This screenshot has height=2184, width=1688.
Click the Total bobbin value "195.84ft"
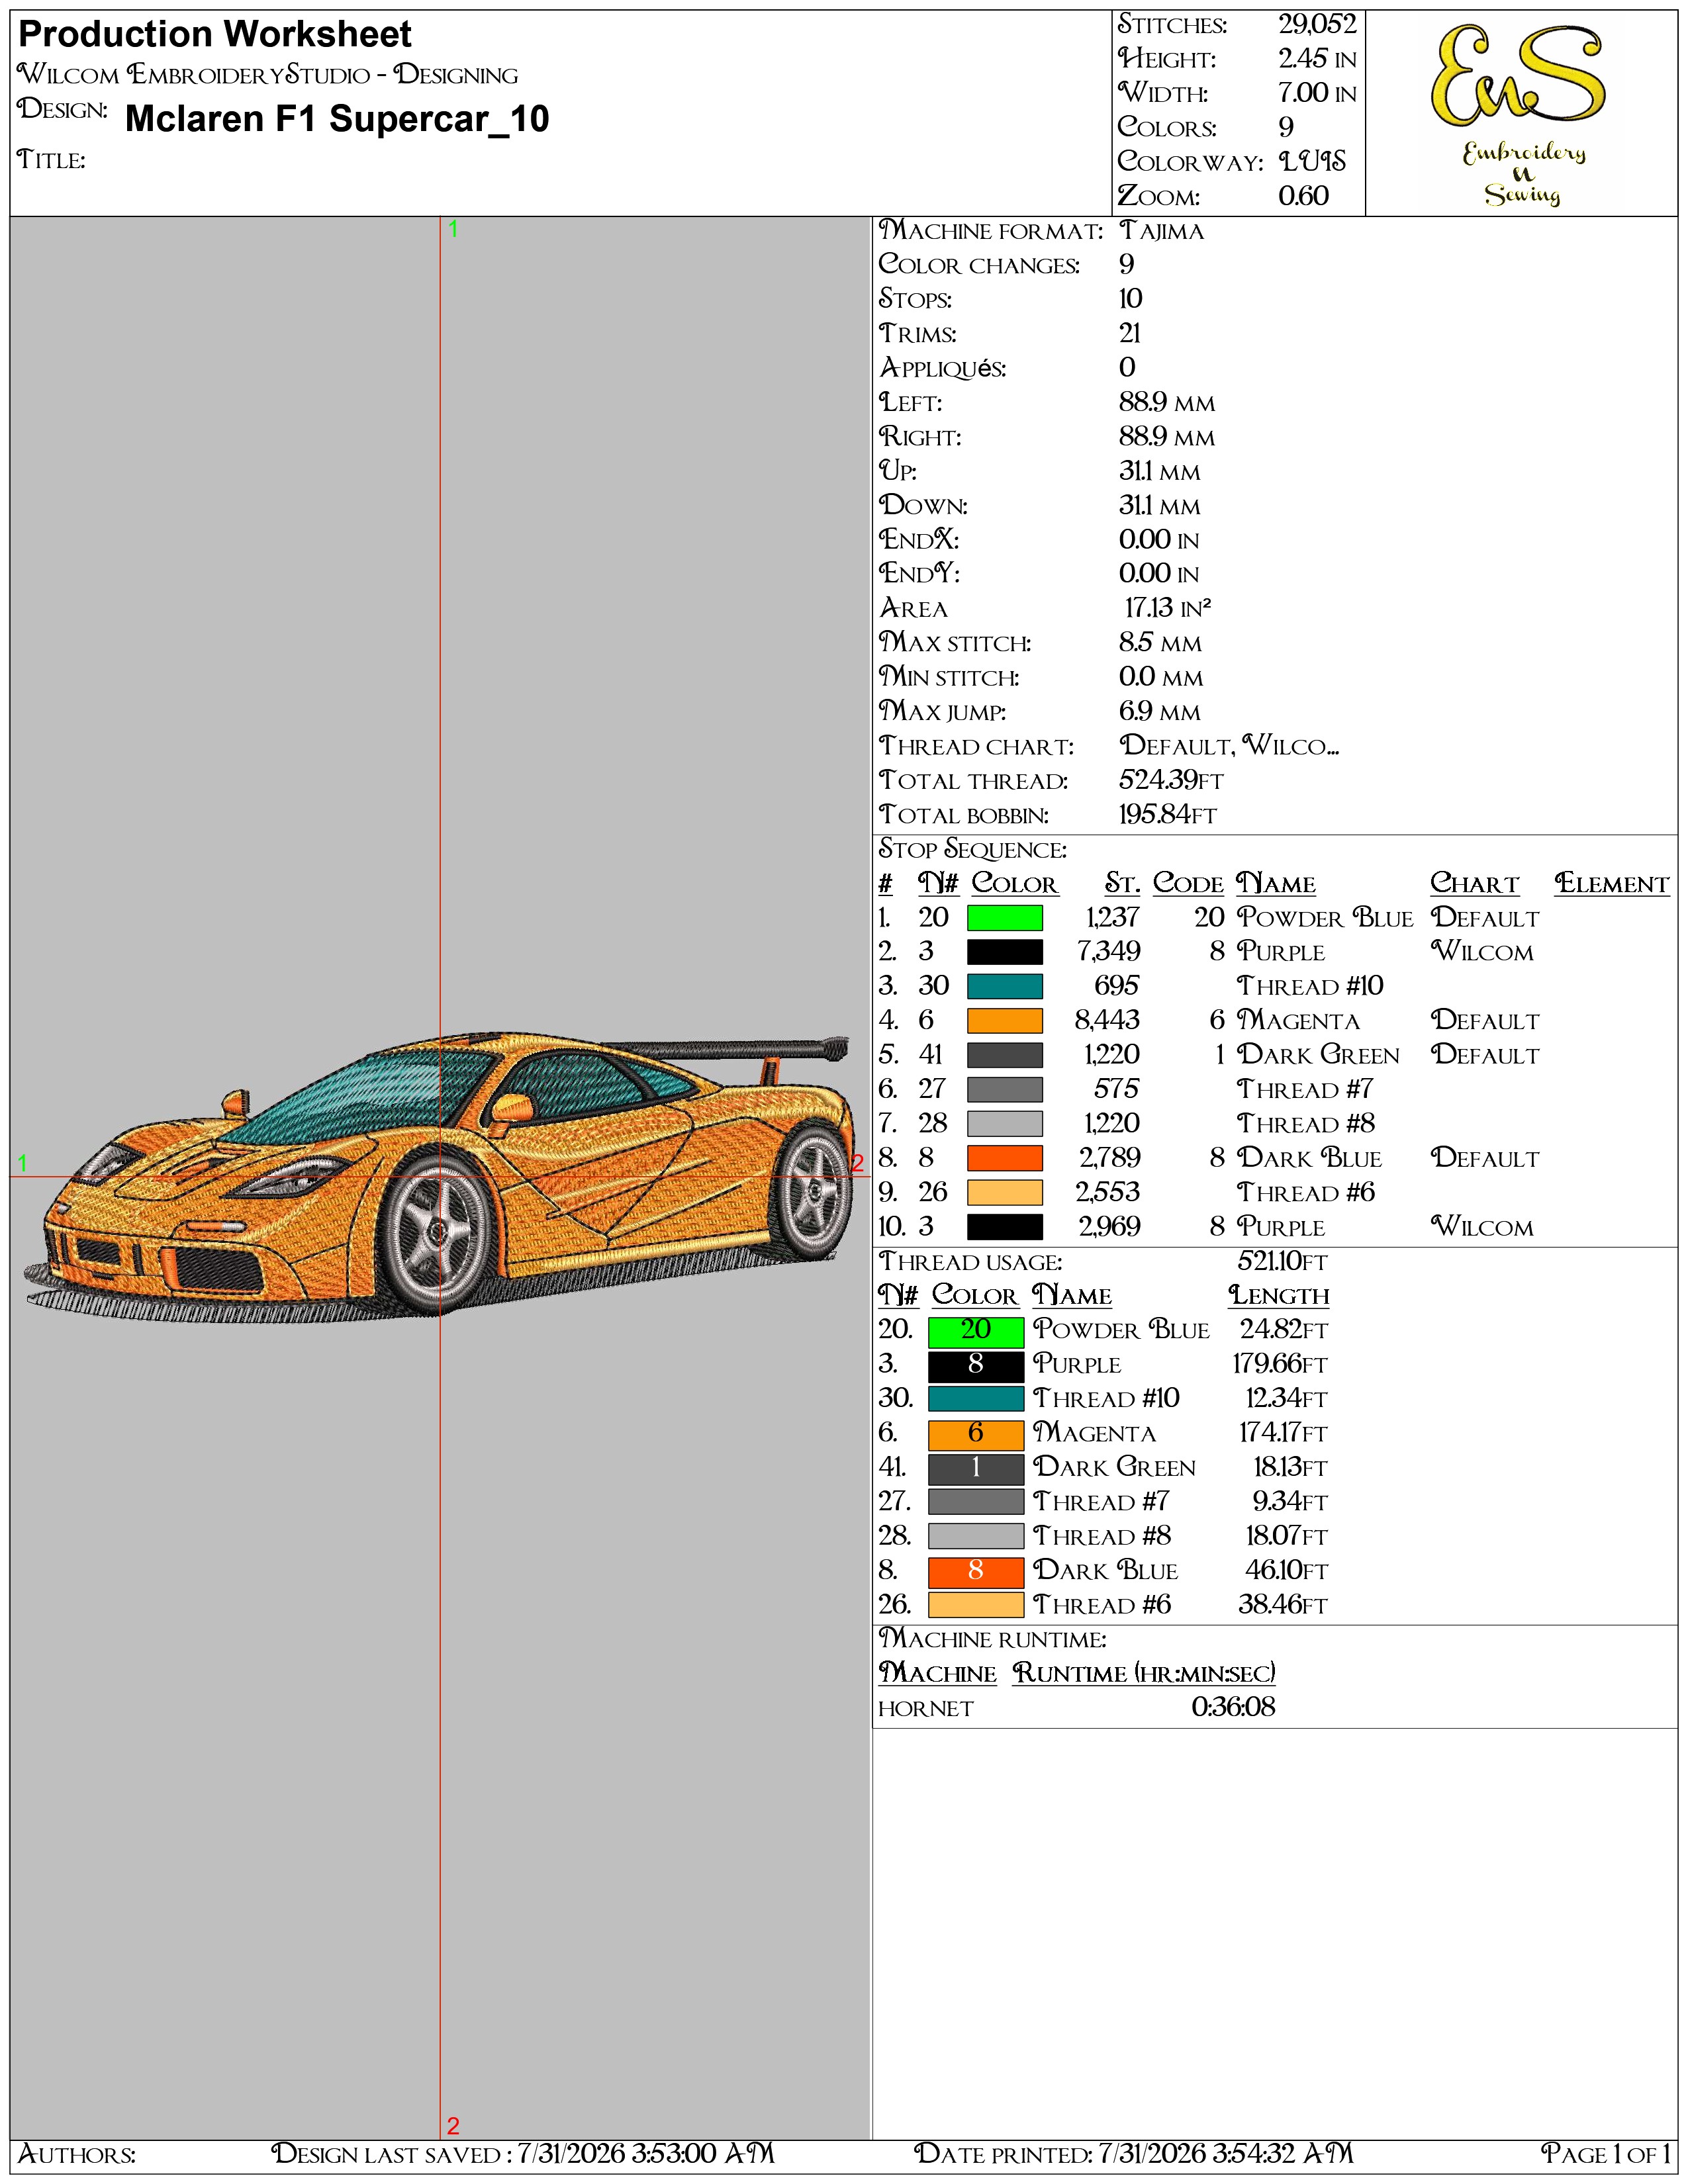tap(1168, 814)
